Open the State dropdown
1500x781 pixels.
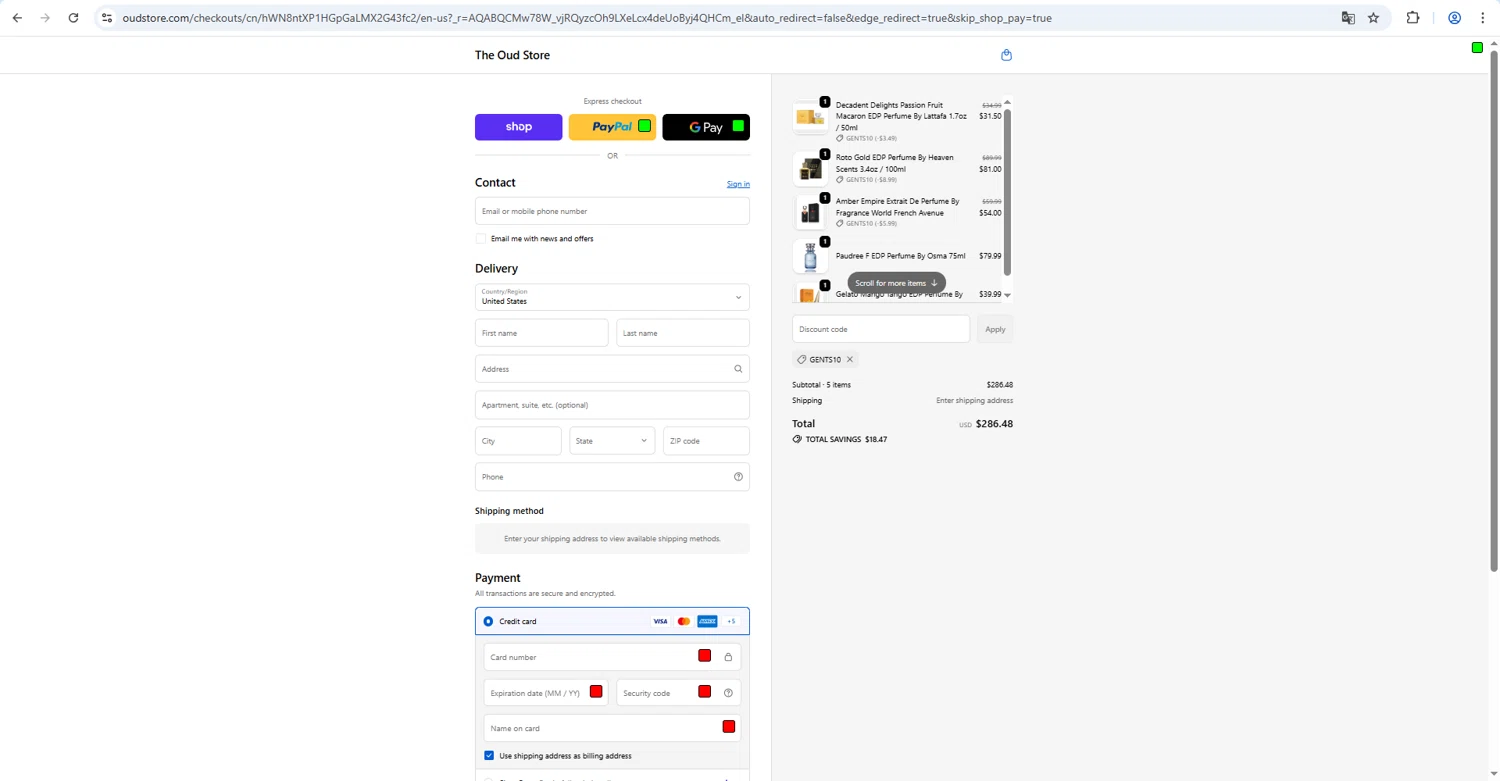(x=612, y=441)
